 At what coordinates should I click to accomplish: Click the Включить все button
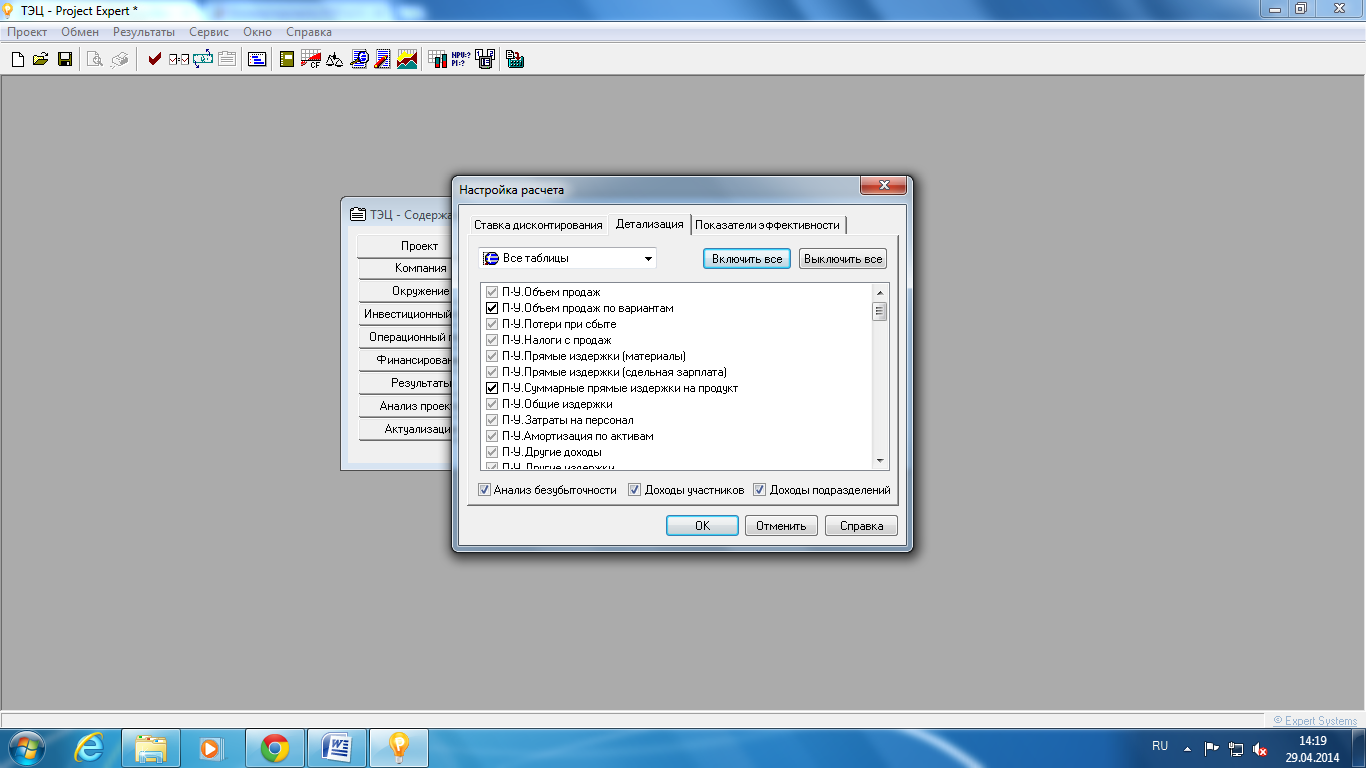[x=747, y=259]
